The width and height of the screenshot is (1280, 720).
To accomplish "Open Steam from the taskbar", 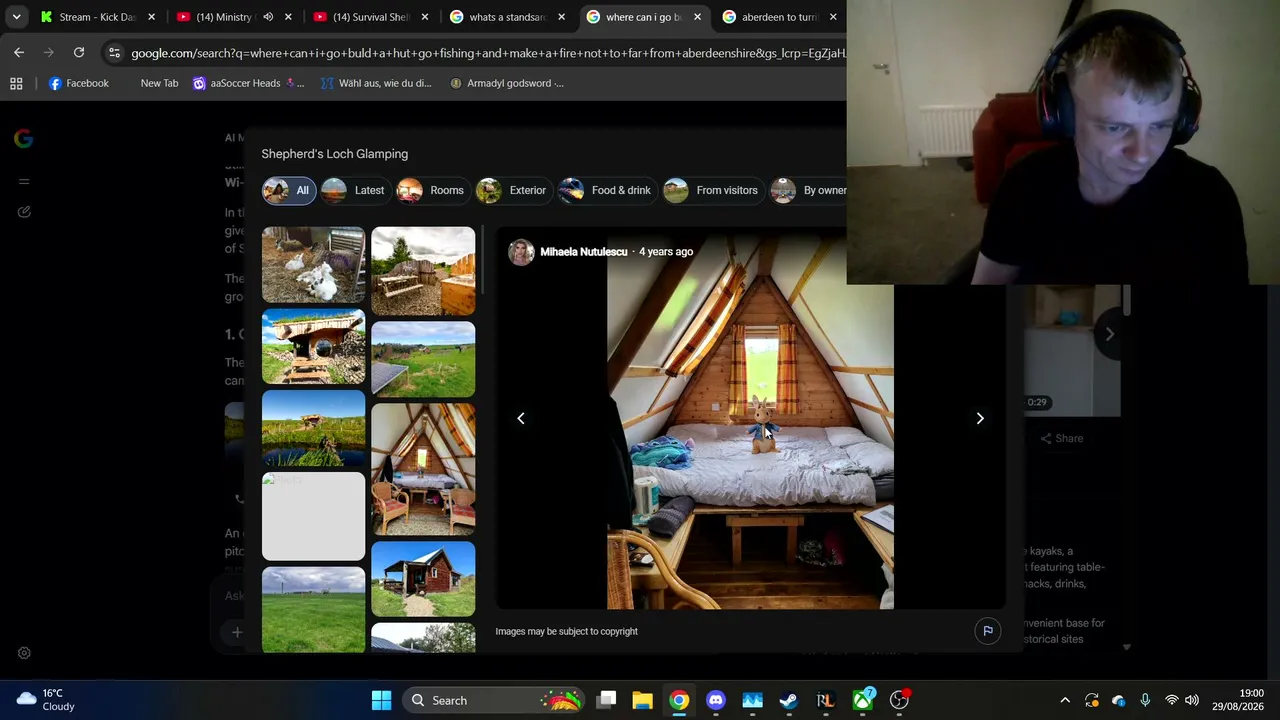I will (789, 700).
